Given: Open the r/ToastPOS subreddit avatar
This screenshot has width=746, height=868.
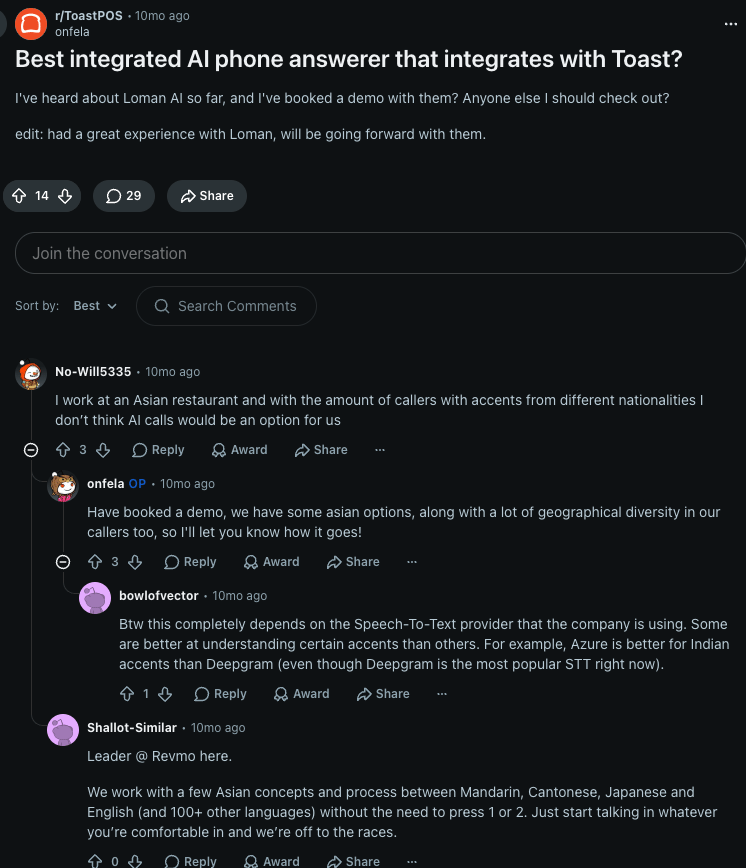Looking at the screenshot, I should [31, 24].
